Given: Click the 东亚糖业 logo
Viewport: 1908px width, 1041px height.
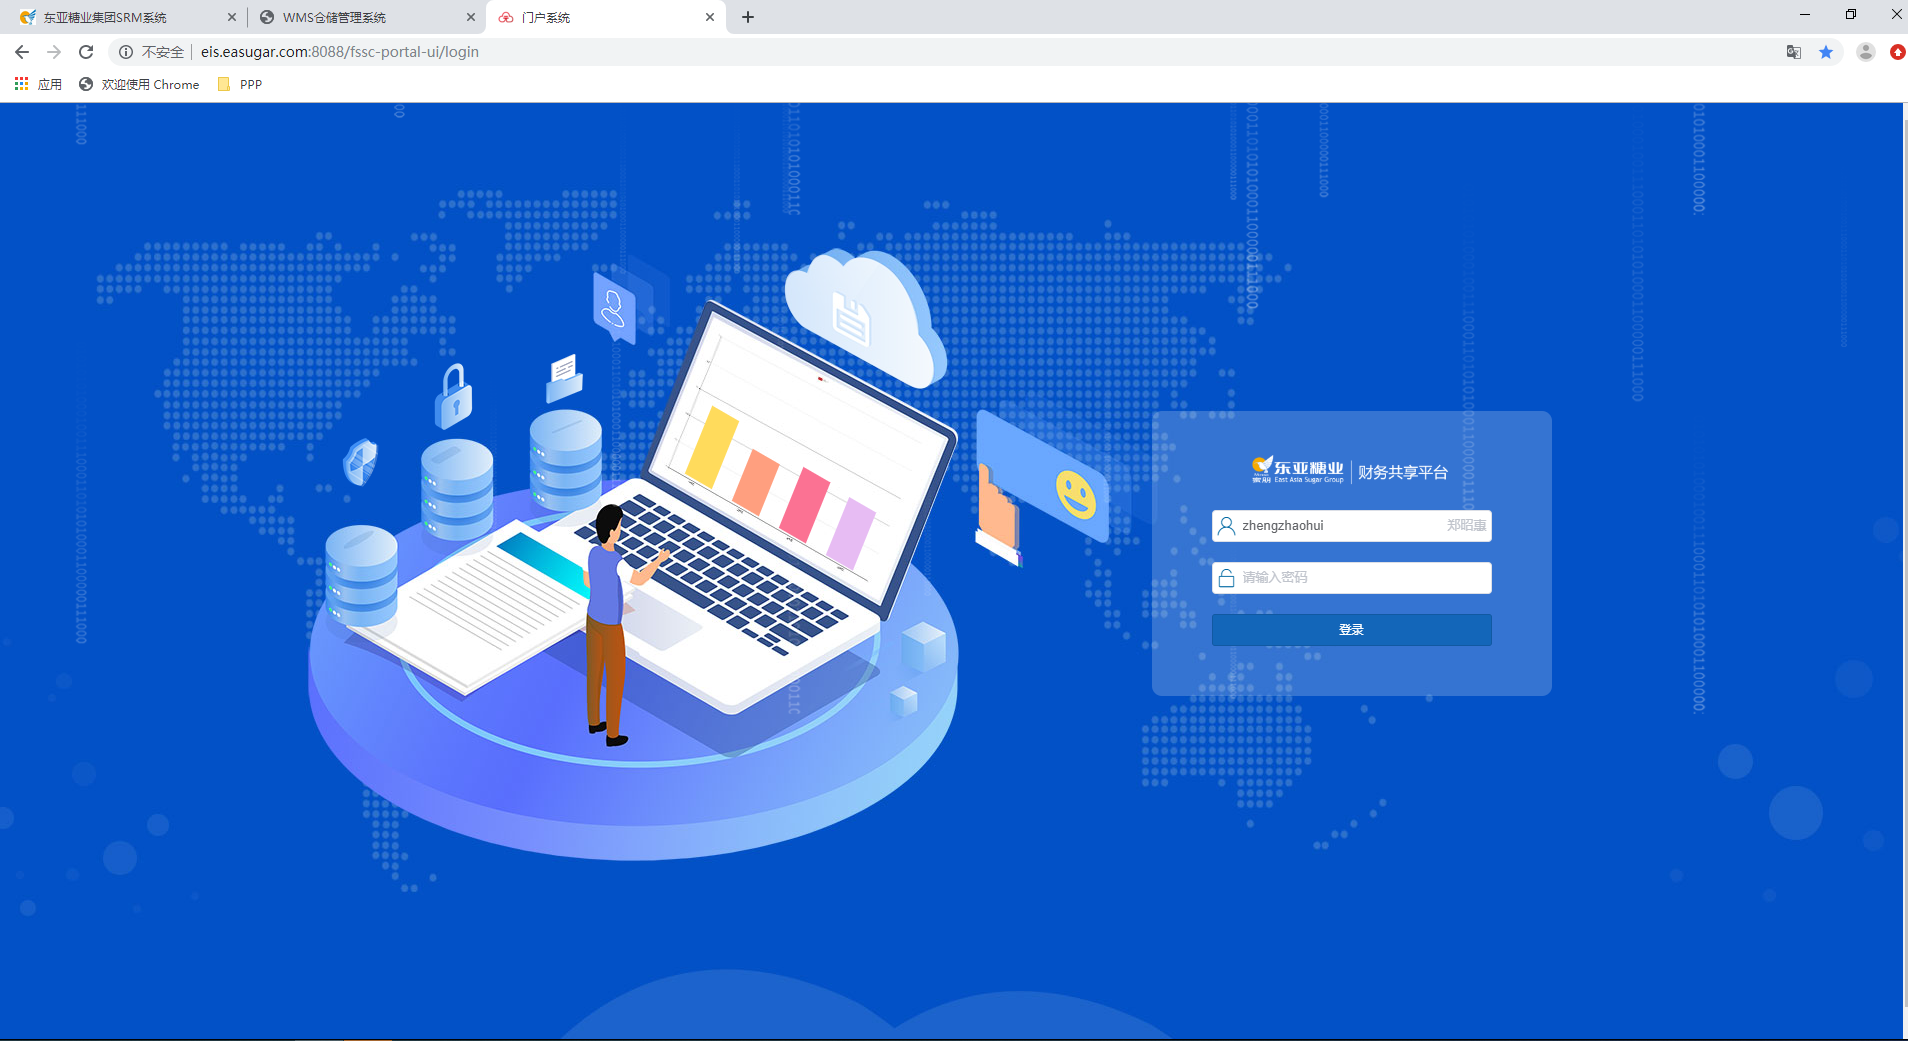Looking at the screenshot, I should point(1298,470).
